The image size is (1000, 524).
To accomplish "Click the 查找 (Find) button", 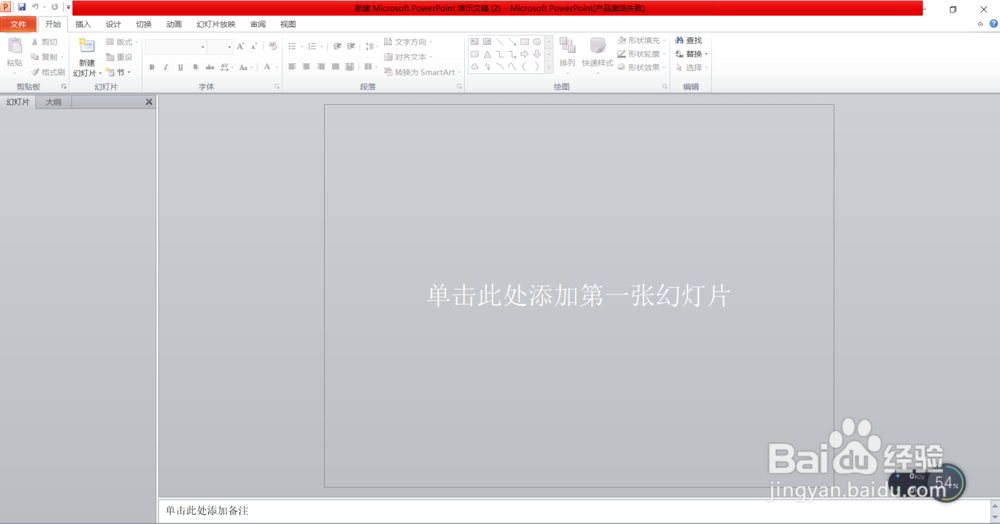I will pyautogui.click(x=689, y=40).
